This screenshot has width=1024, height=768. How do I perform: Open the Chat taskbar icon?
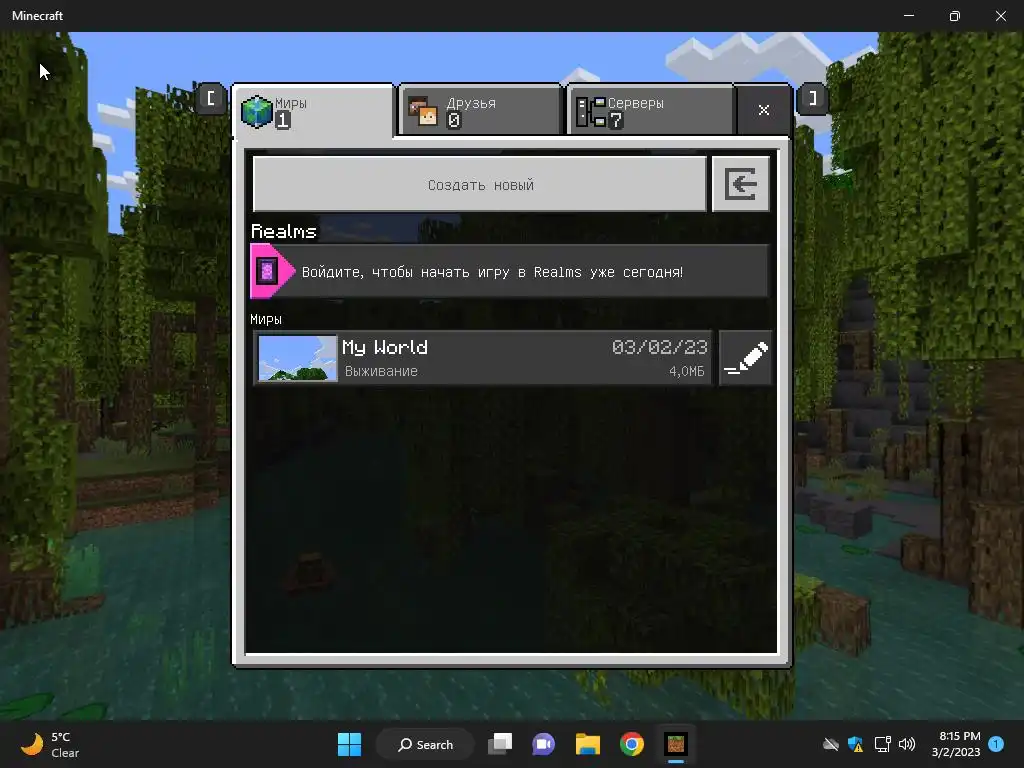point(543,744)
